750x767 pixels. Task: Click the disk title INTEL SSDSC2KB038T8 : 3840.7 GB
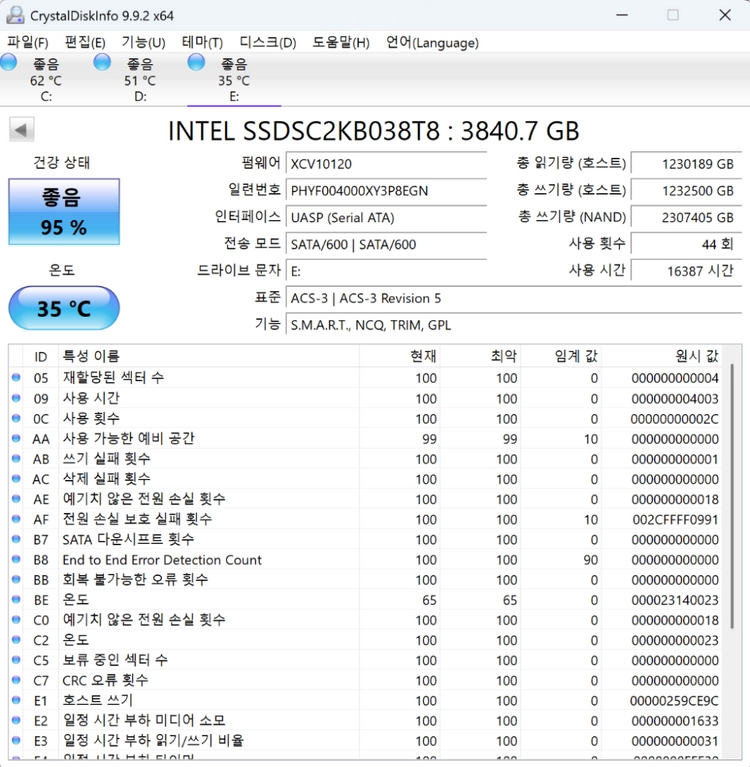pos(374,131)
